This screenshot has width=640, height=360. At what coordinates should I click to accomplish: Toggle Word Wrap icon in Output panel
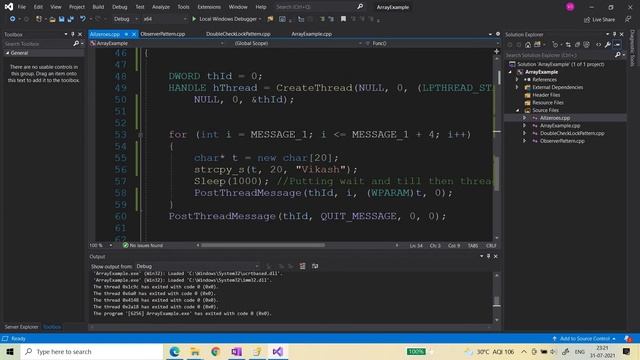pyautogui.click(x=315, y=266)
